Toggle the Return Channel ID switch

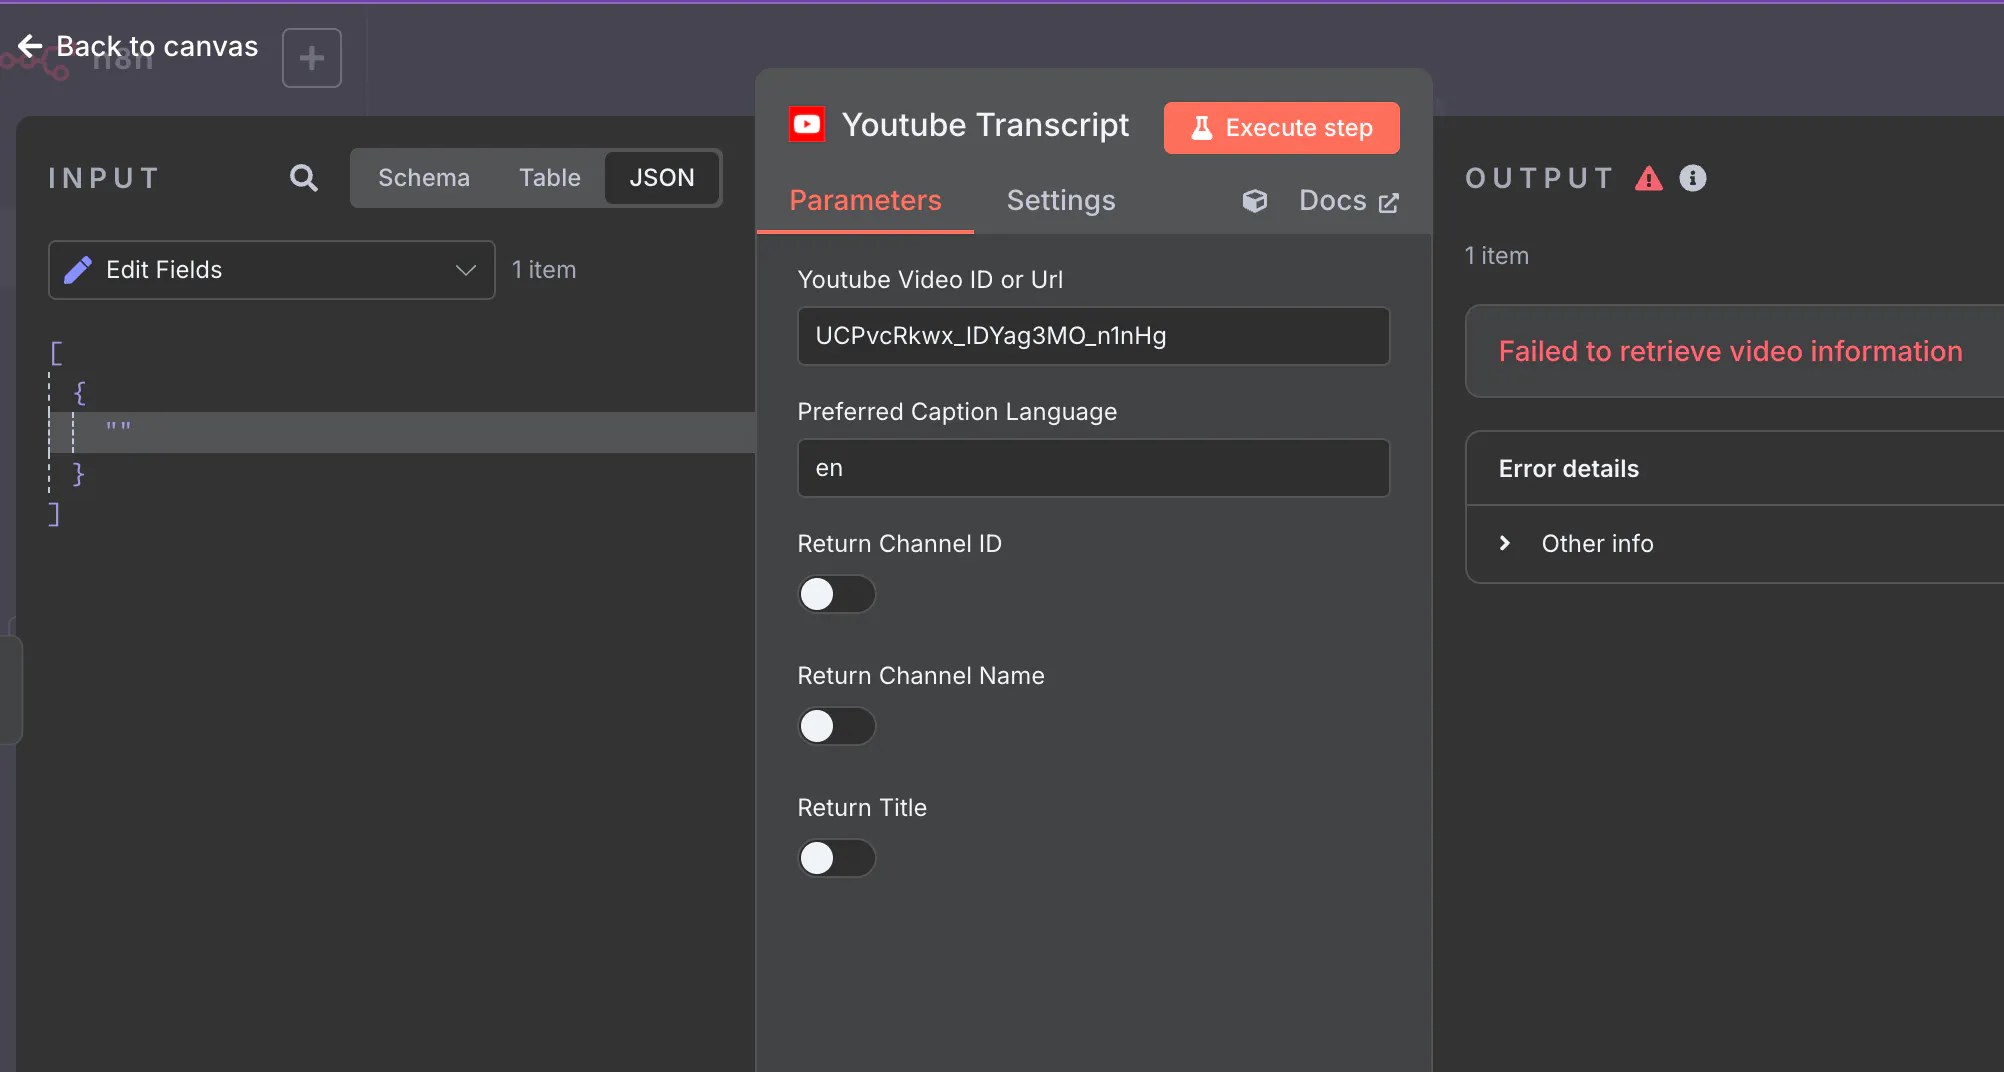point(837,594)
